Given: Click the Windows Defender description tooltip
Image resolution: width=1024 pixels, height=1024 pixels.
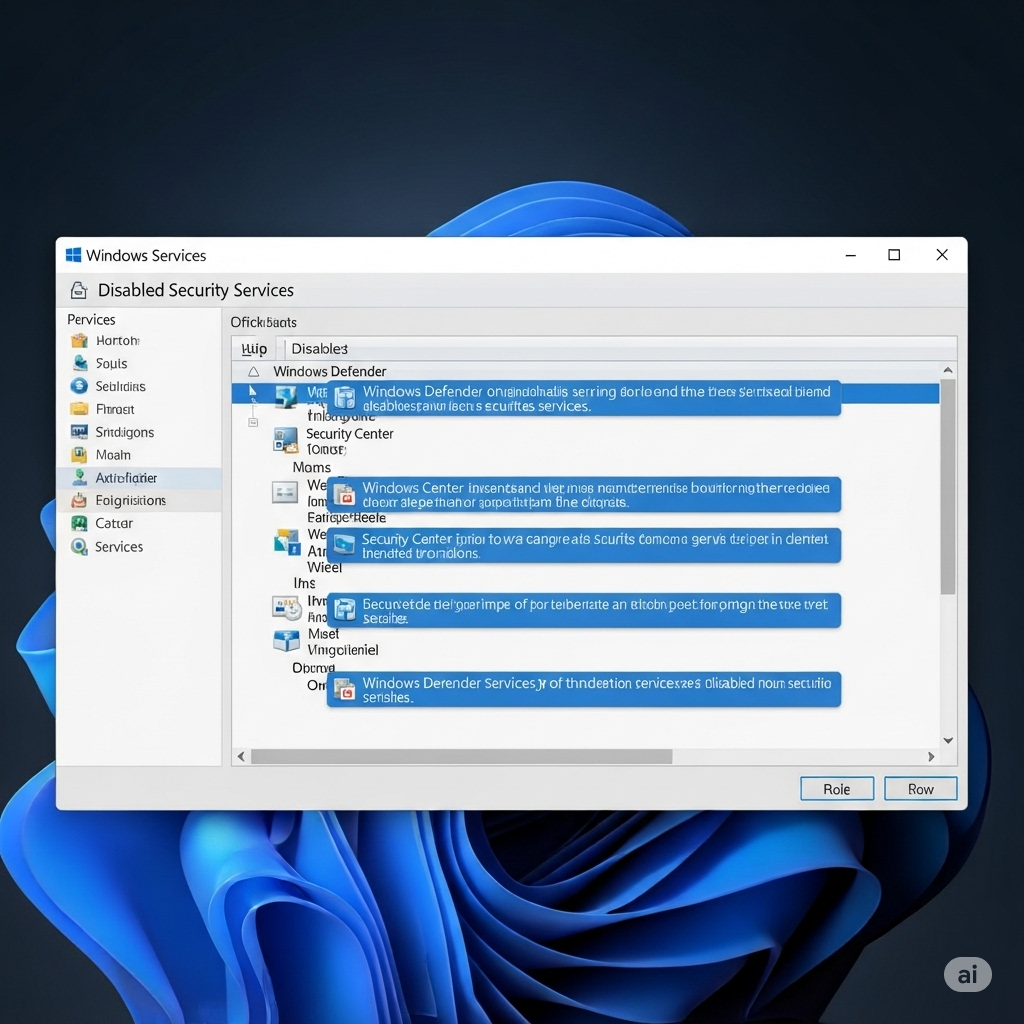Looking at the screenshot, I should pos(584,398).
